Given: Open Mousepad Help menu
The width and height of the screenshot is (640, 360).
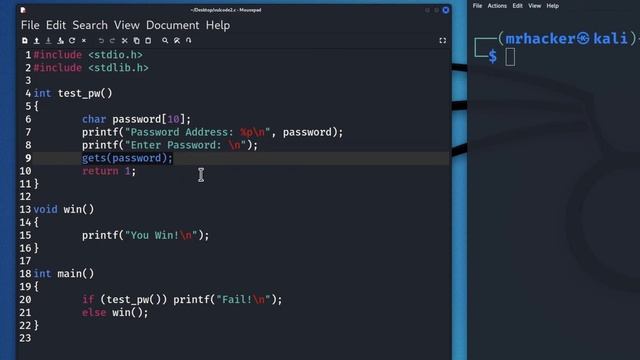Looking at the screenshot, I should point(218,25).
